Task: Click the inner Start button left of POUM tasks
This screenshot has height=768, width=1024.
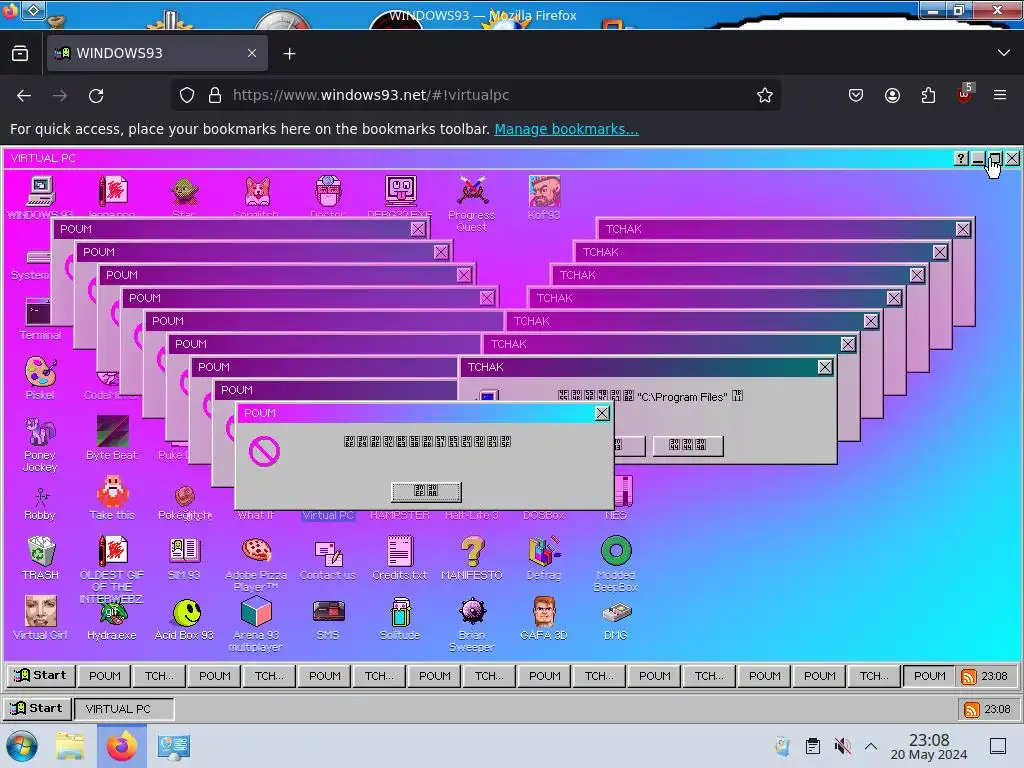Action: (40, 675)
